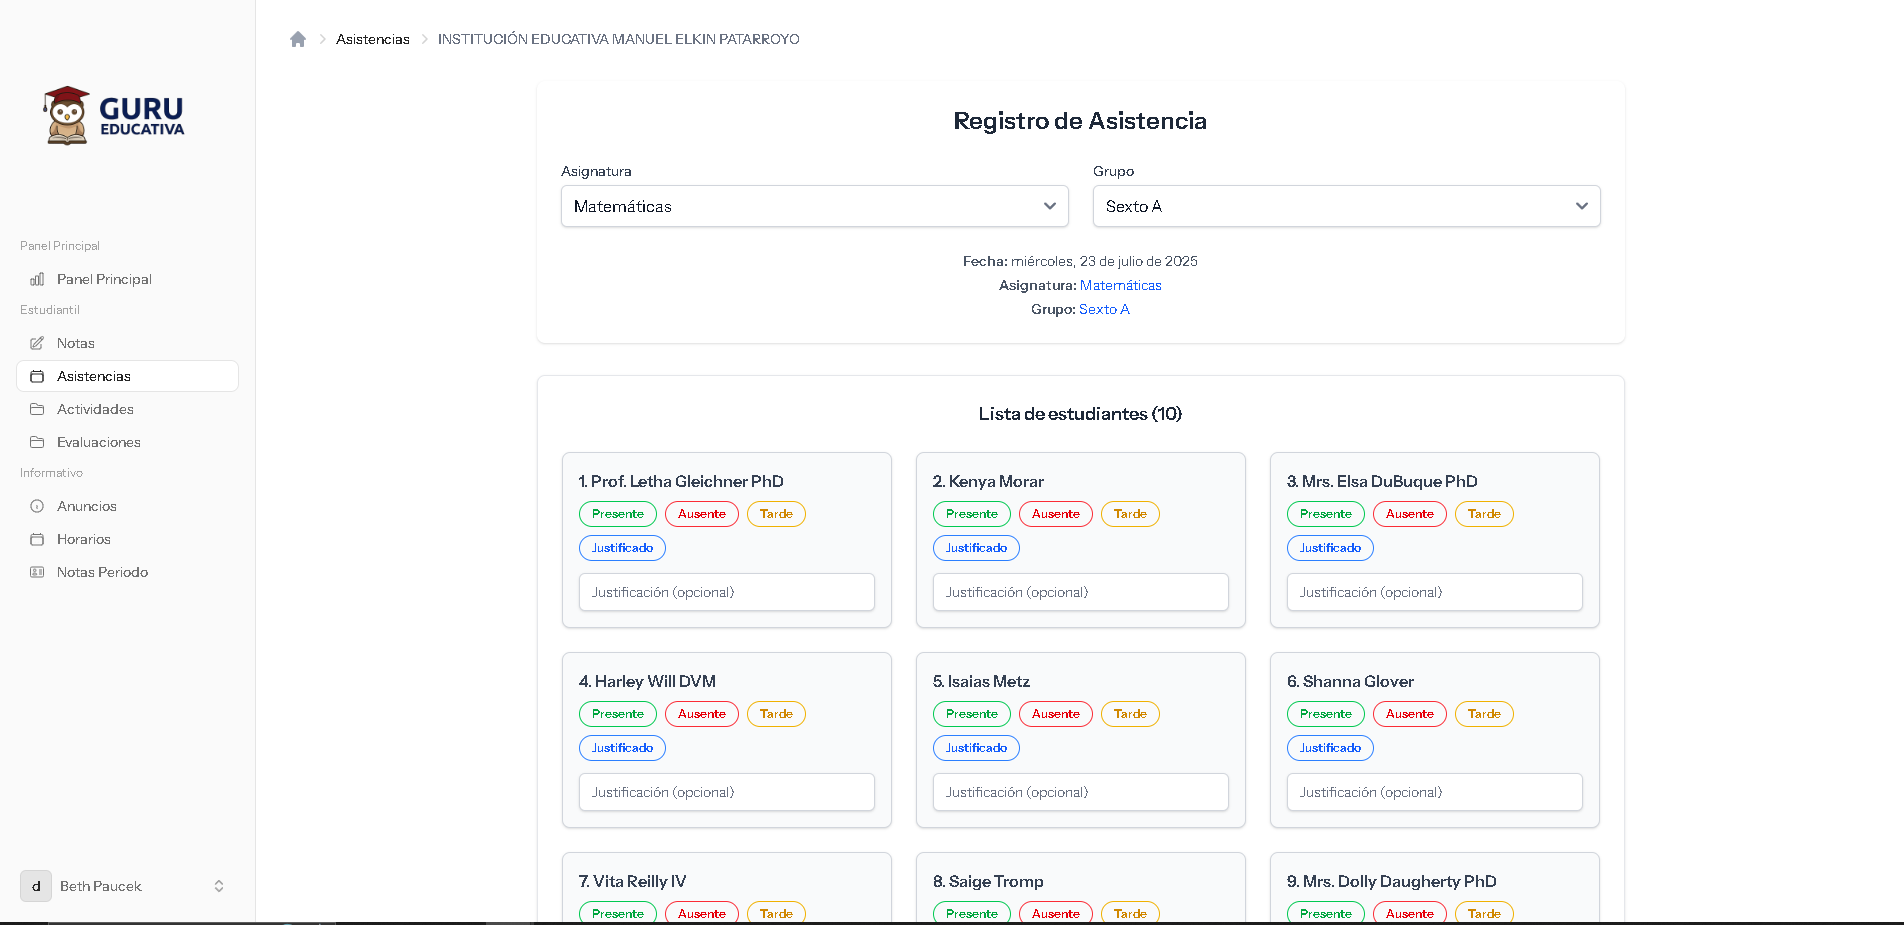1904x925 pixels.
Task: Click the Anuncios info icon
Action: (37, 506)
